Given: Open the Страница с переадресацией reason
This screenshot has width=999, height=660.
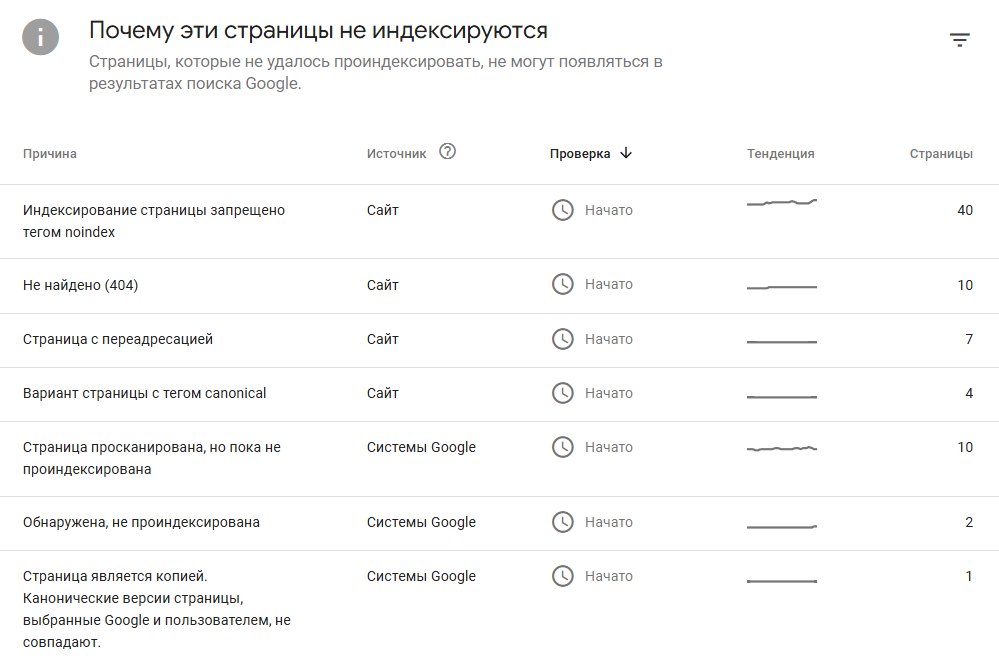Looking at the screenshot, I should [x=118, y=339].
